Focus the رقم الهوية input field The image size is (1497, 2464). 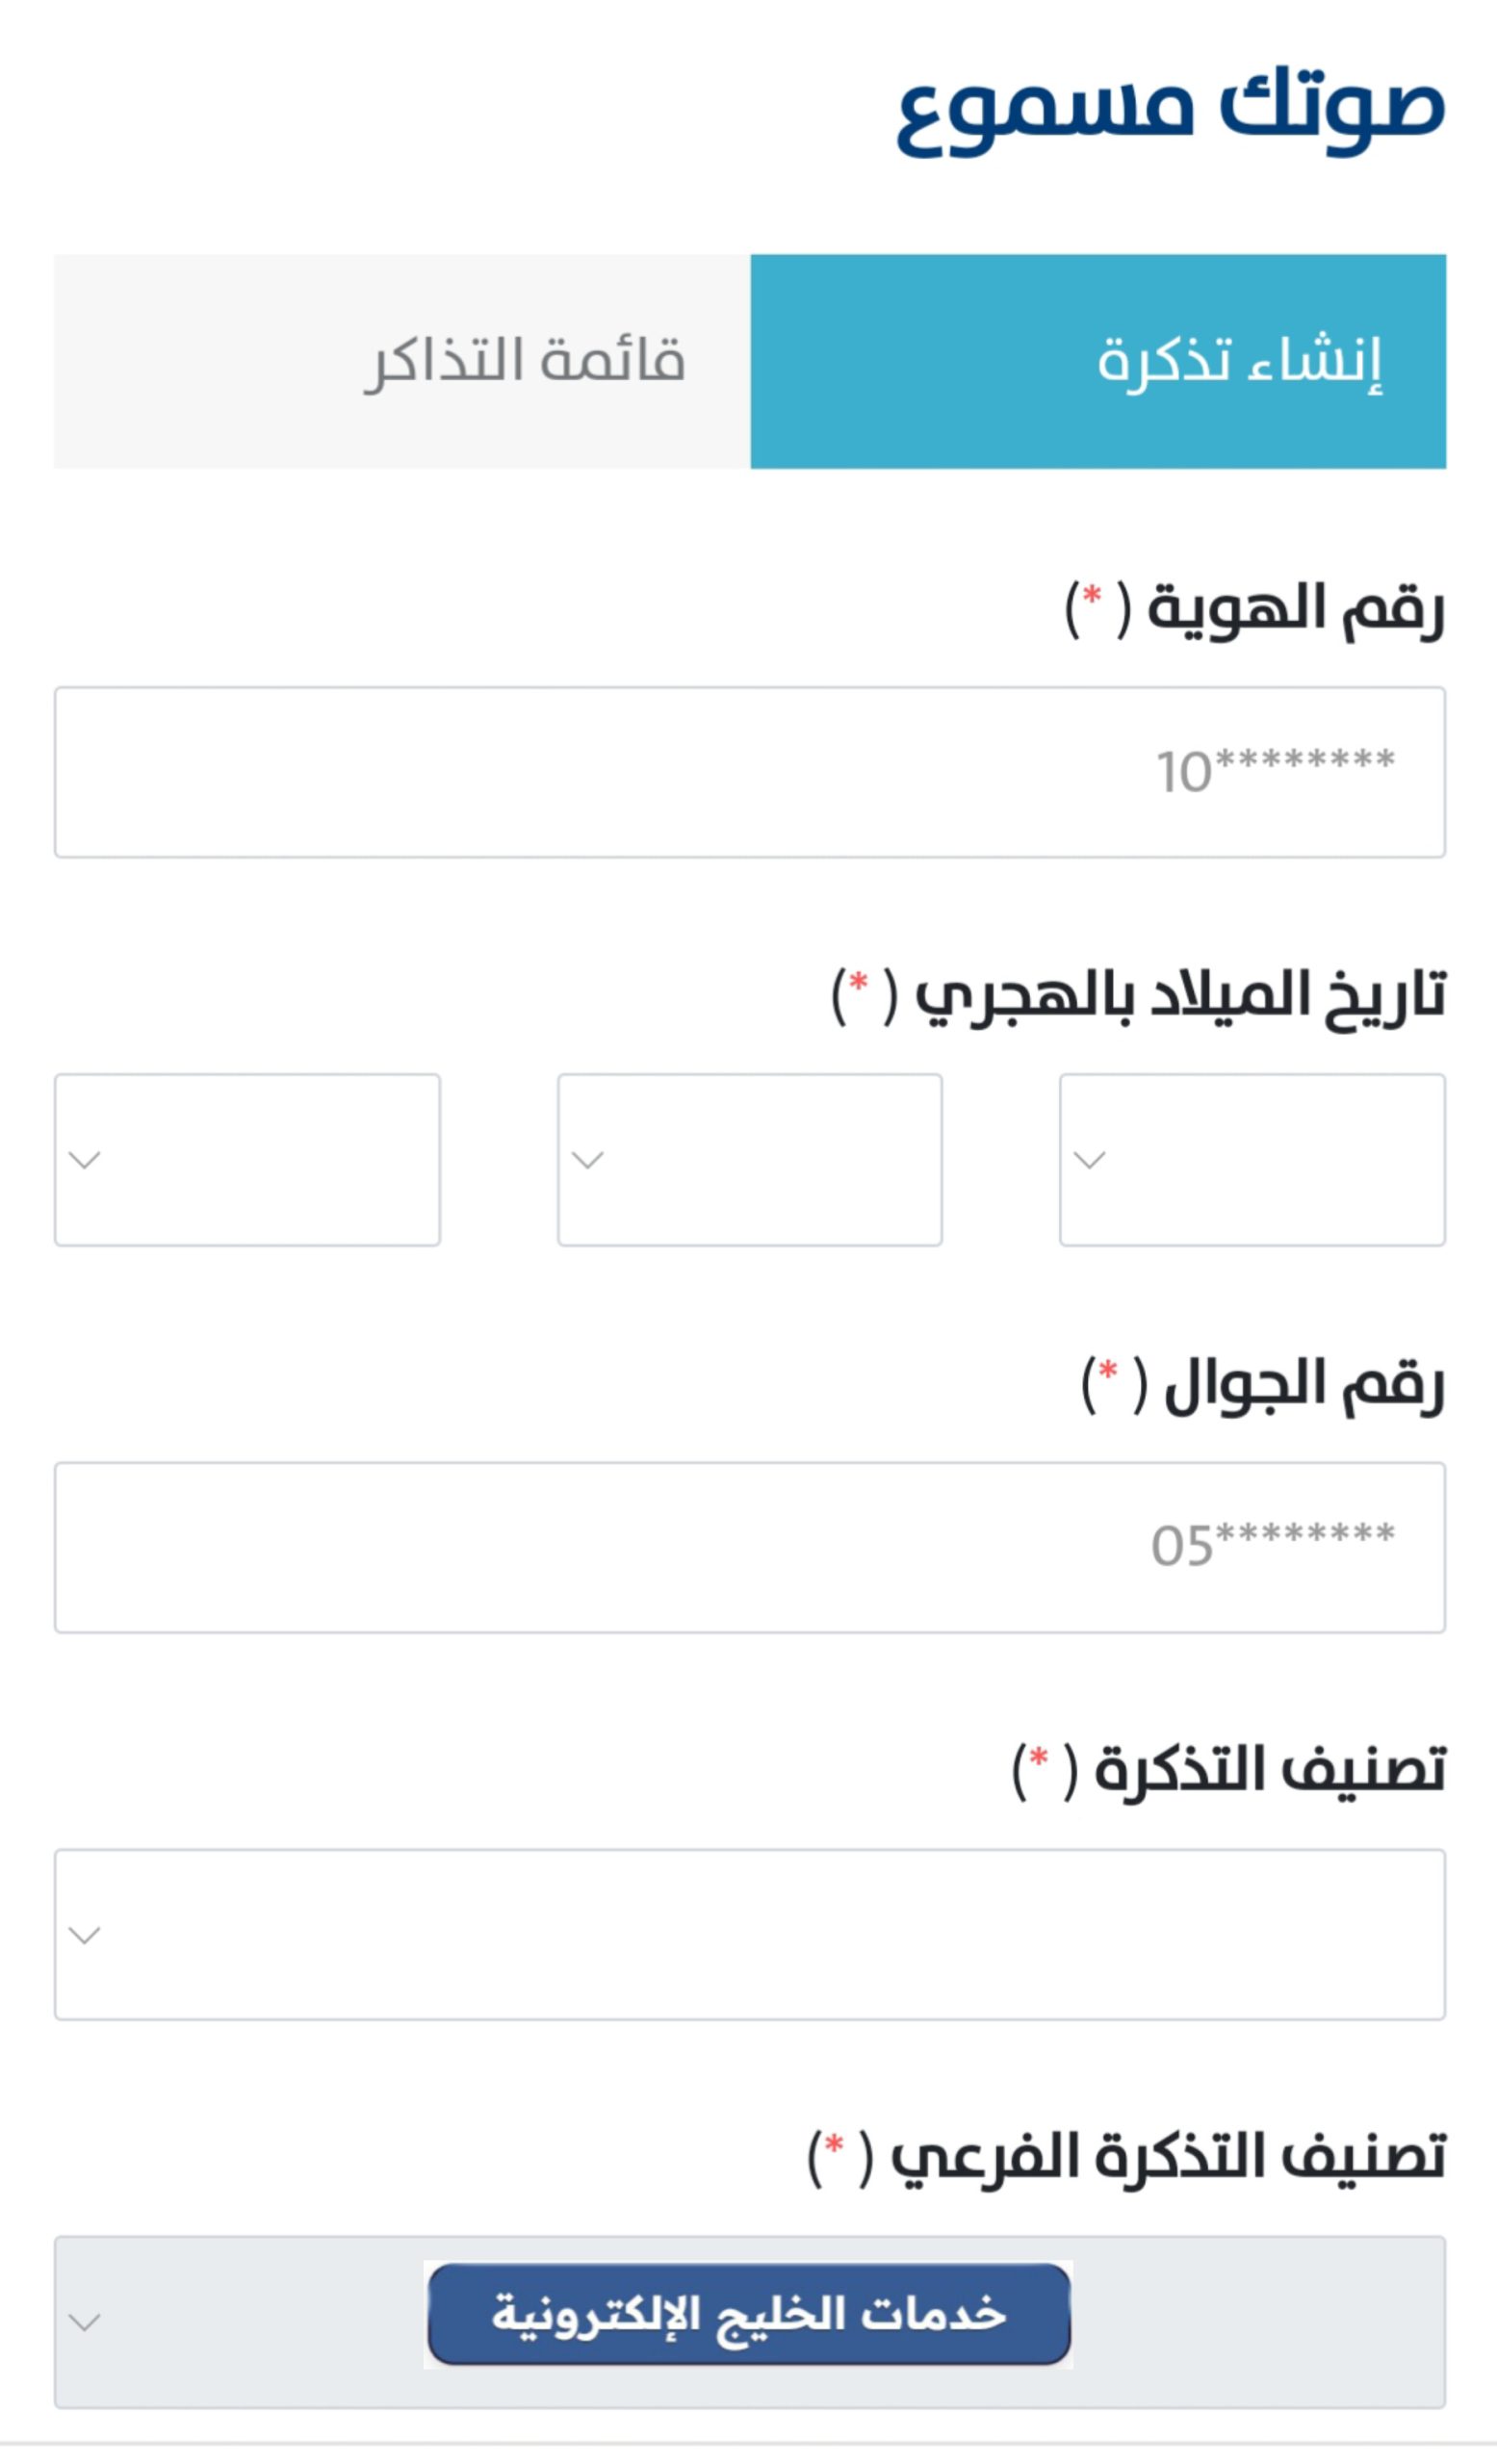tap(750, 772)
